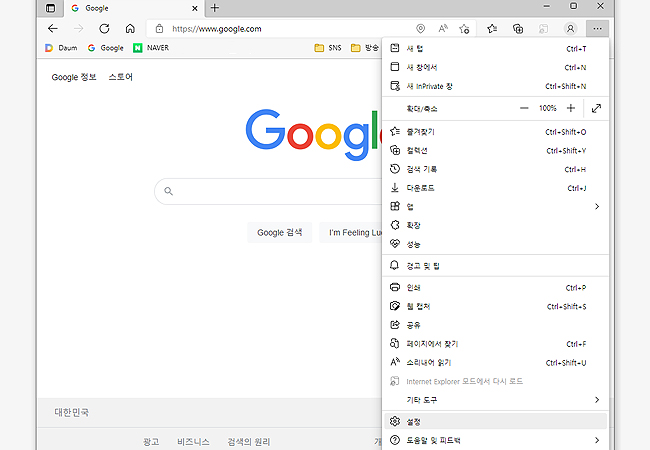View site information lock icon

coord(159,29)
